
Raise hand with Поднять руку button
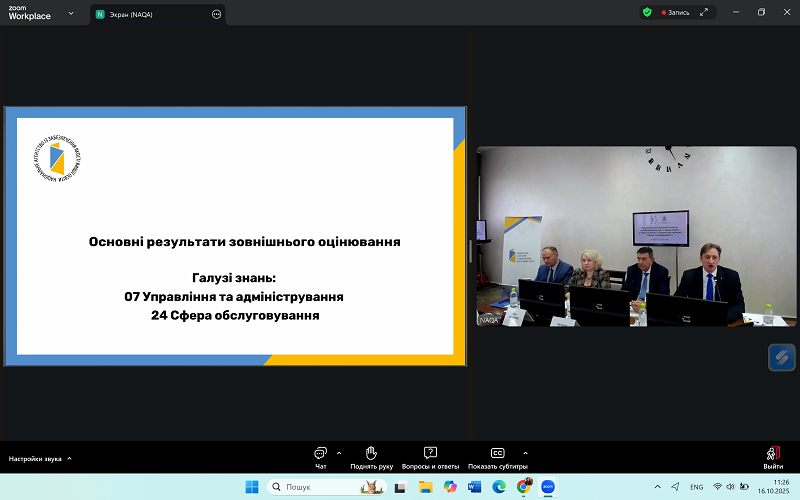click(x=370, y=457)
